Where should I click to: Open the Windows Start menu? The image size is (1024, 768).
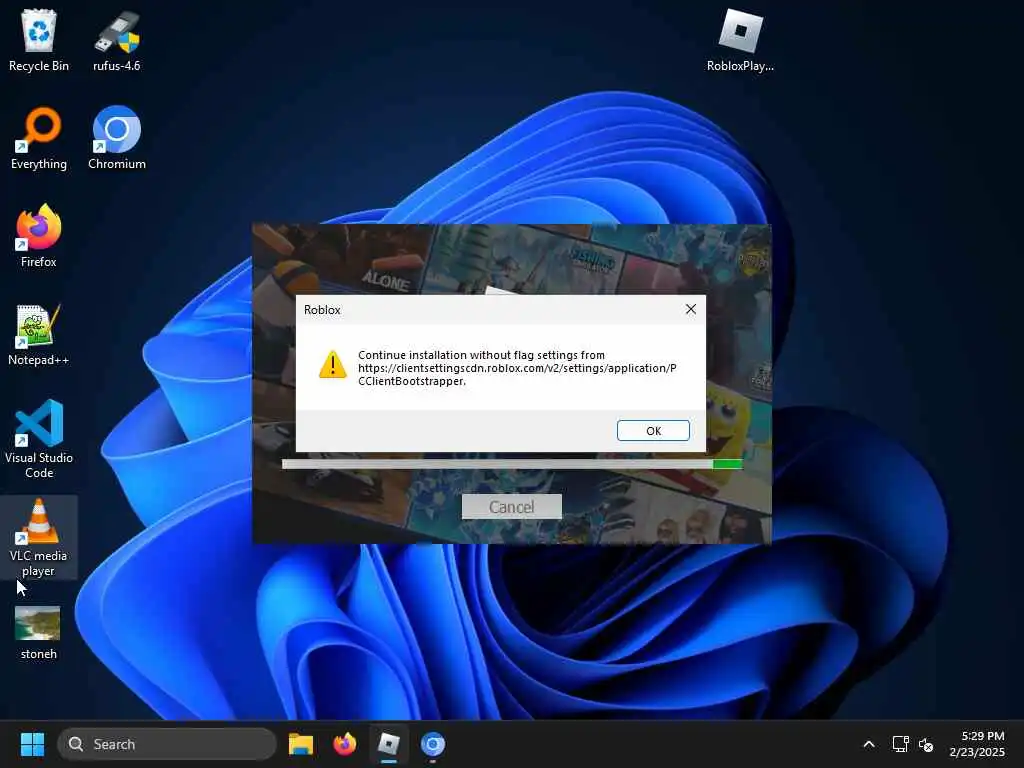pos(32,744)
